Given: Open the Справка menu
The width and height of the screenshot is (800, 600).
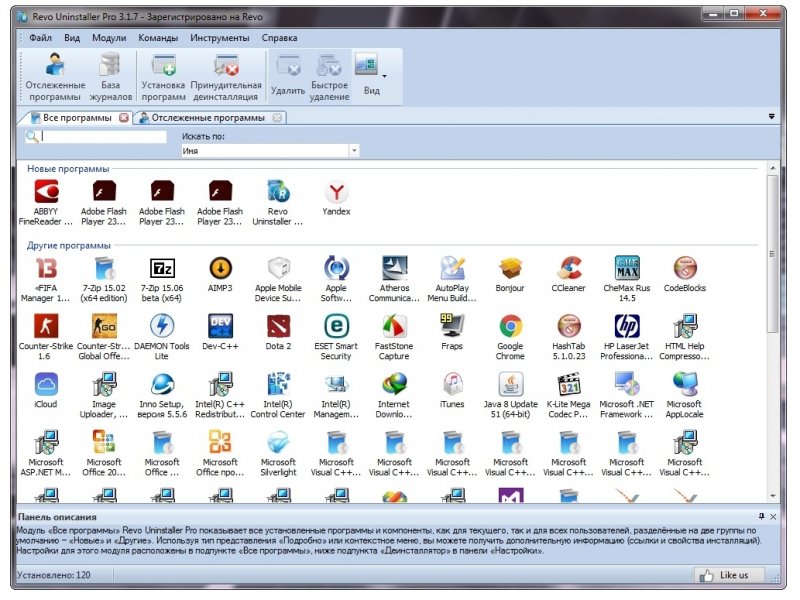Looking at the screenshot, I should (x=280, y=38).
